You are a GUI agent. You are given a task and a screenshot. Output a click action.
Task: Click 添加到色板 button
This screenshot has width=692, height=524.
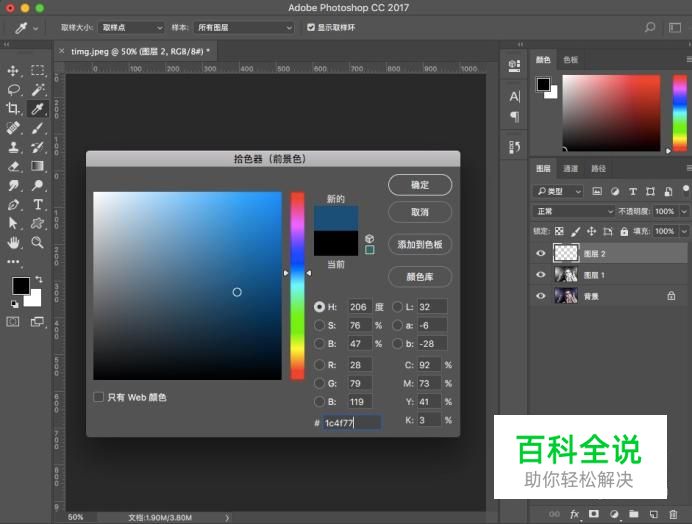420,245
